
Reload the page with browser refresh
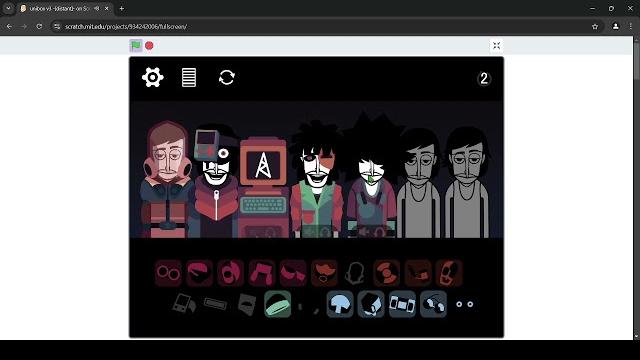39,27
